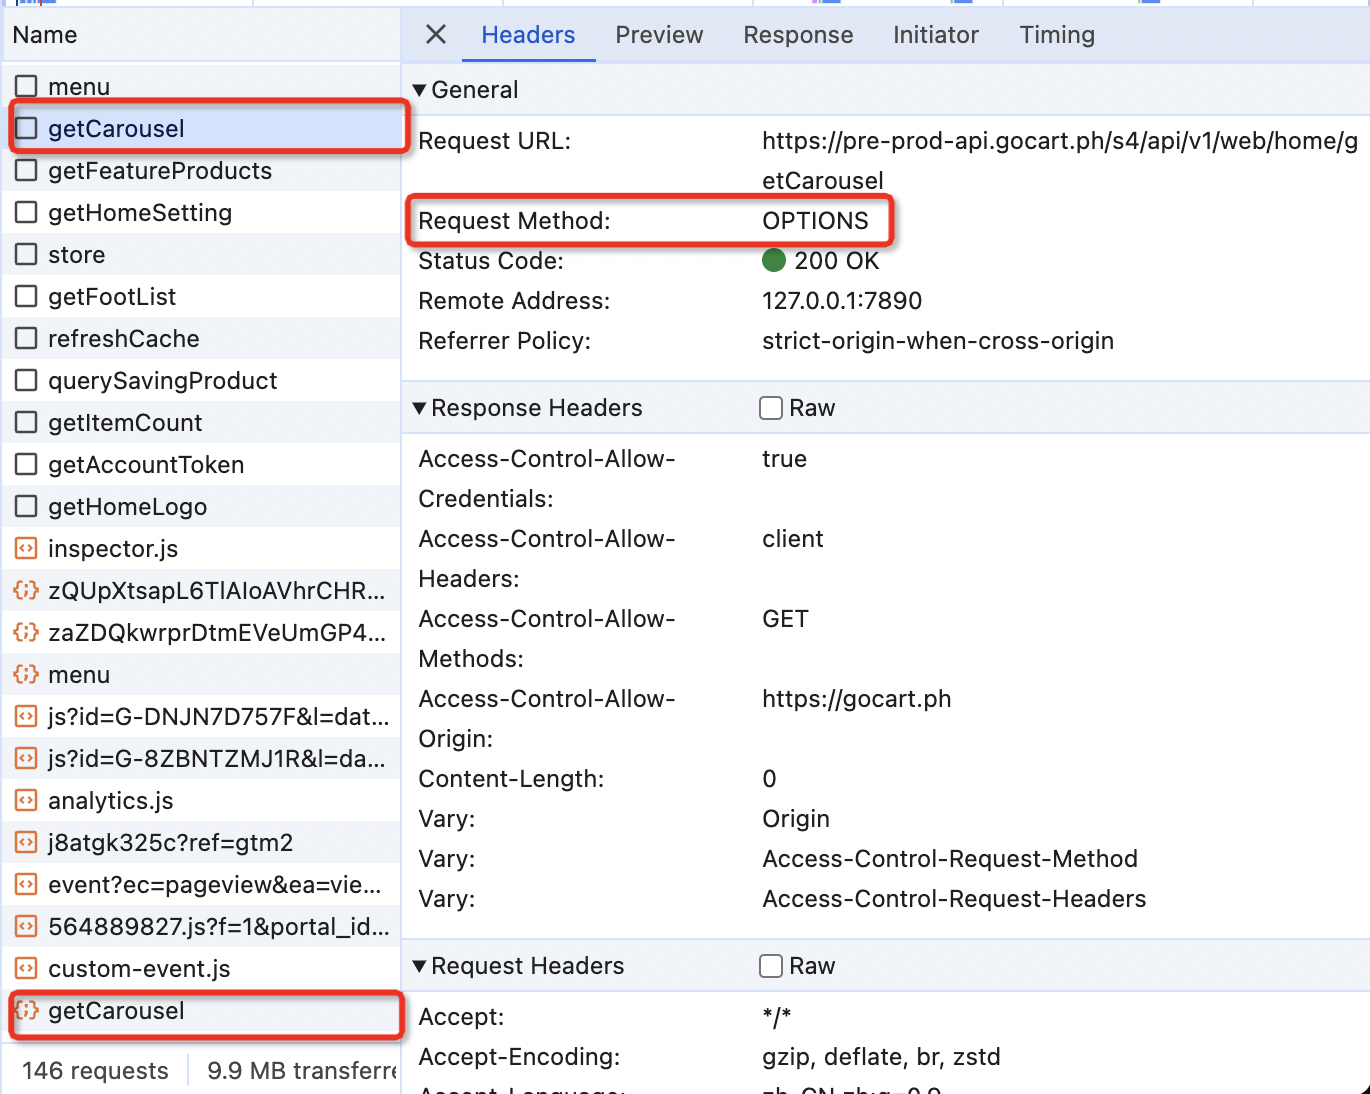This screenshot has height=1094, width=1370.
Task: Click document icon beside getAccountToken
Action: click(x=26, y=465)
